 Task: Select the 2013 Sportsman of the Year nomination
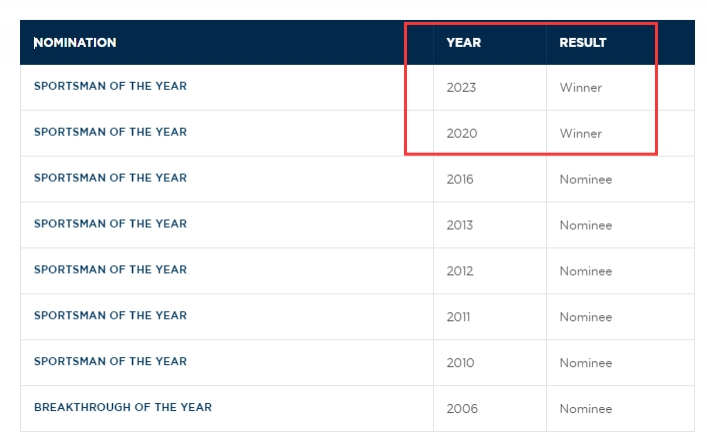(x=110, y=224)
